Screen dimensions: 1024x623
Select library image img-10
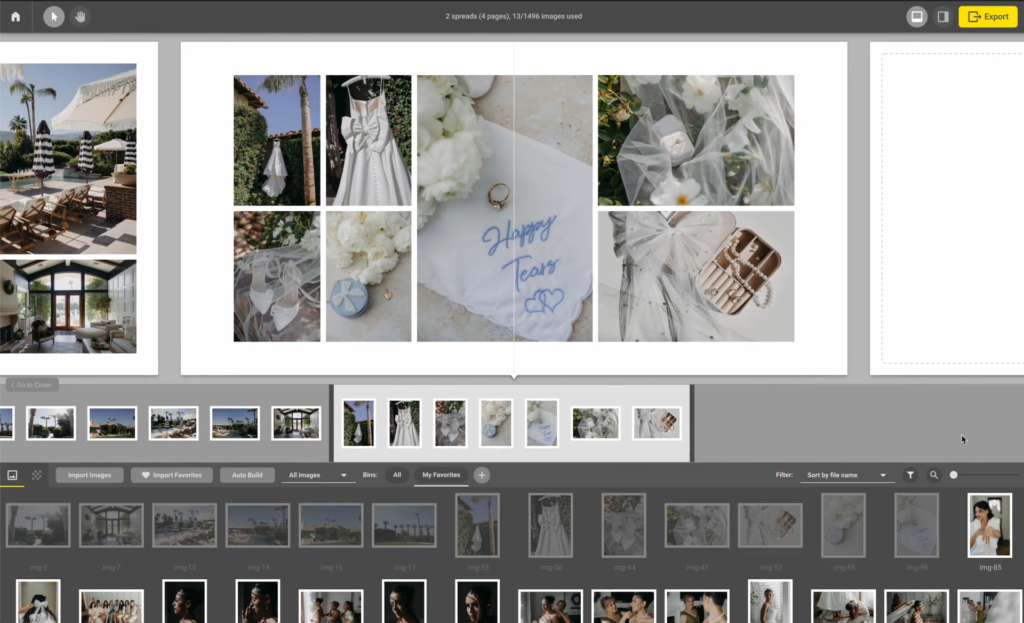pos(184,525)
